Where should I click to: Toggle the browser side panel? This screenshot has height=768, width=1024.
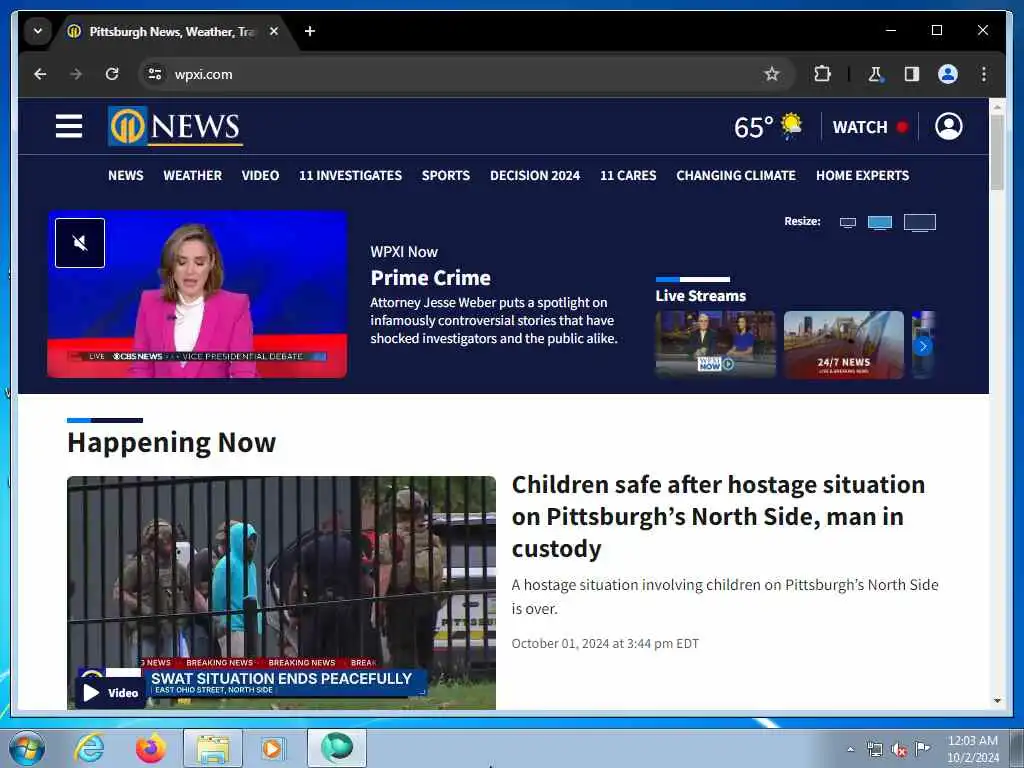[x=912, y=74]
